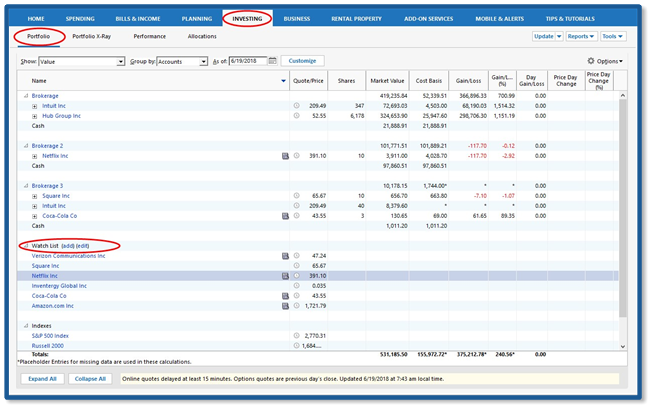Click the news icon beside Coca-Cola Co in Brokerage 3
Viewport: 652px width, 409px height.
coord(285,215)
